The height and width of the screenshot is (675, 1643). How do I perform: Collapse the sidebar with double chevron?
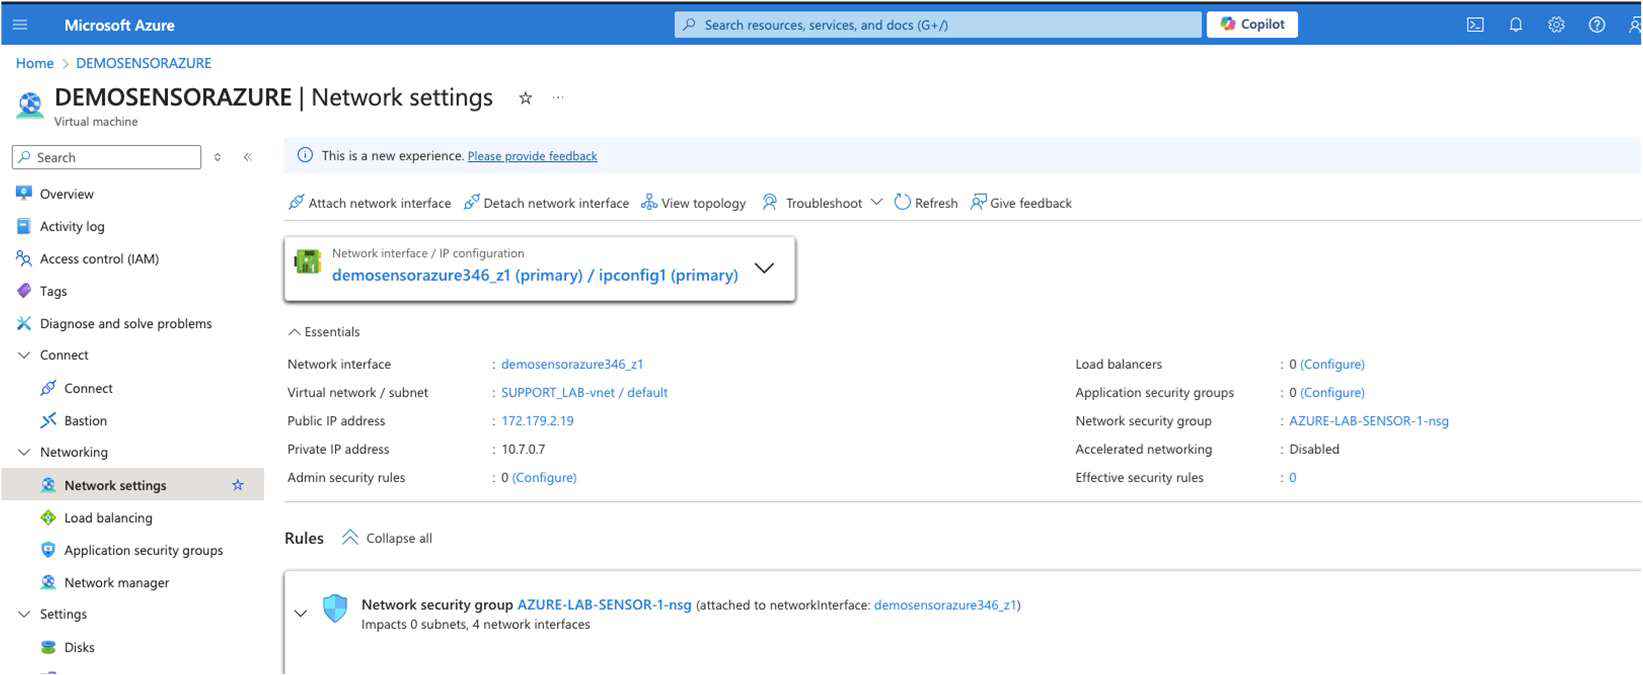pyautogui.click(x=247, y=157)
